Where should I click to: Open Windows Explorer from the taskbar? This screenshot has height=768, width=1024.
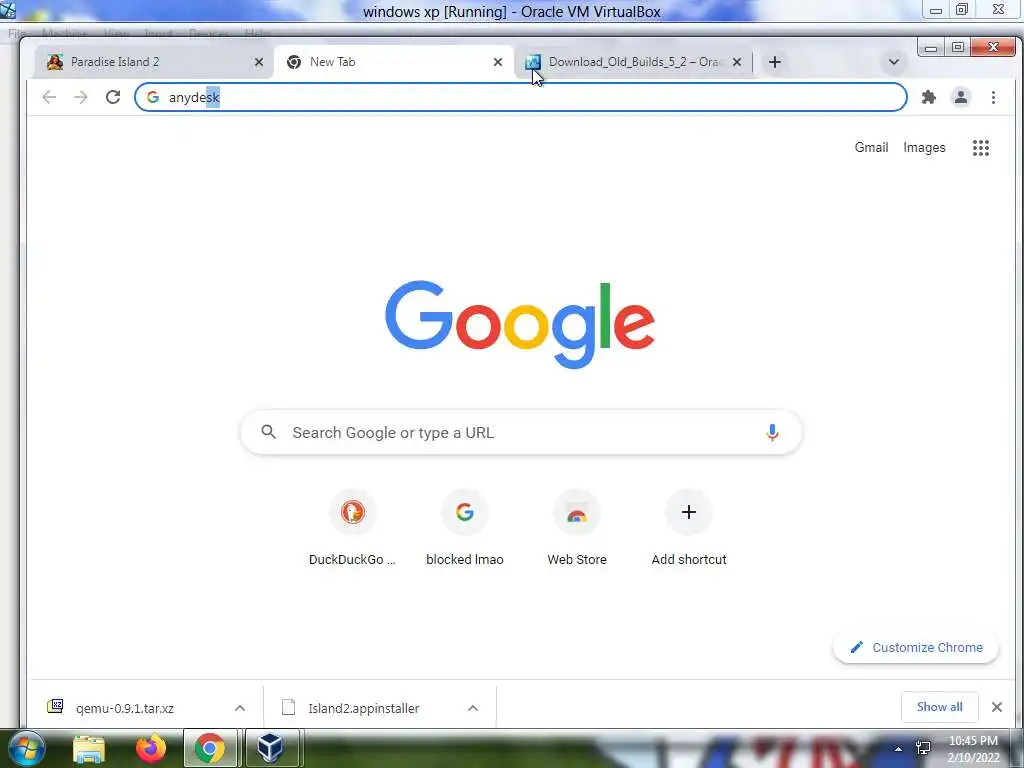[89, 749]
